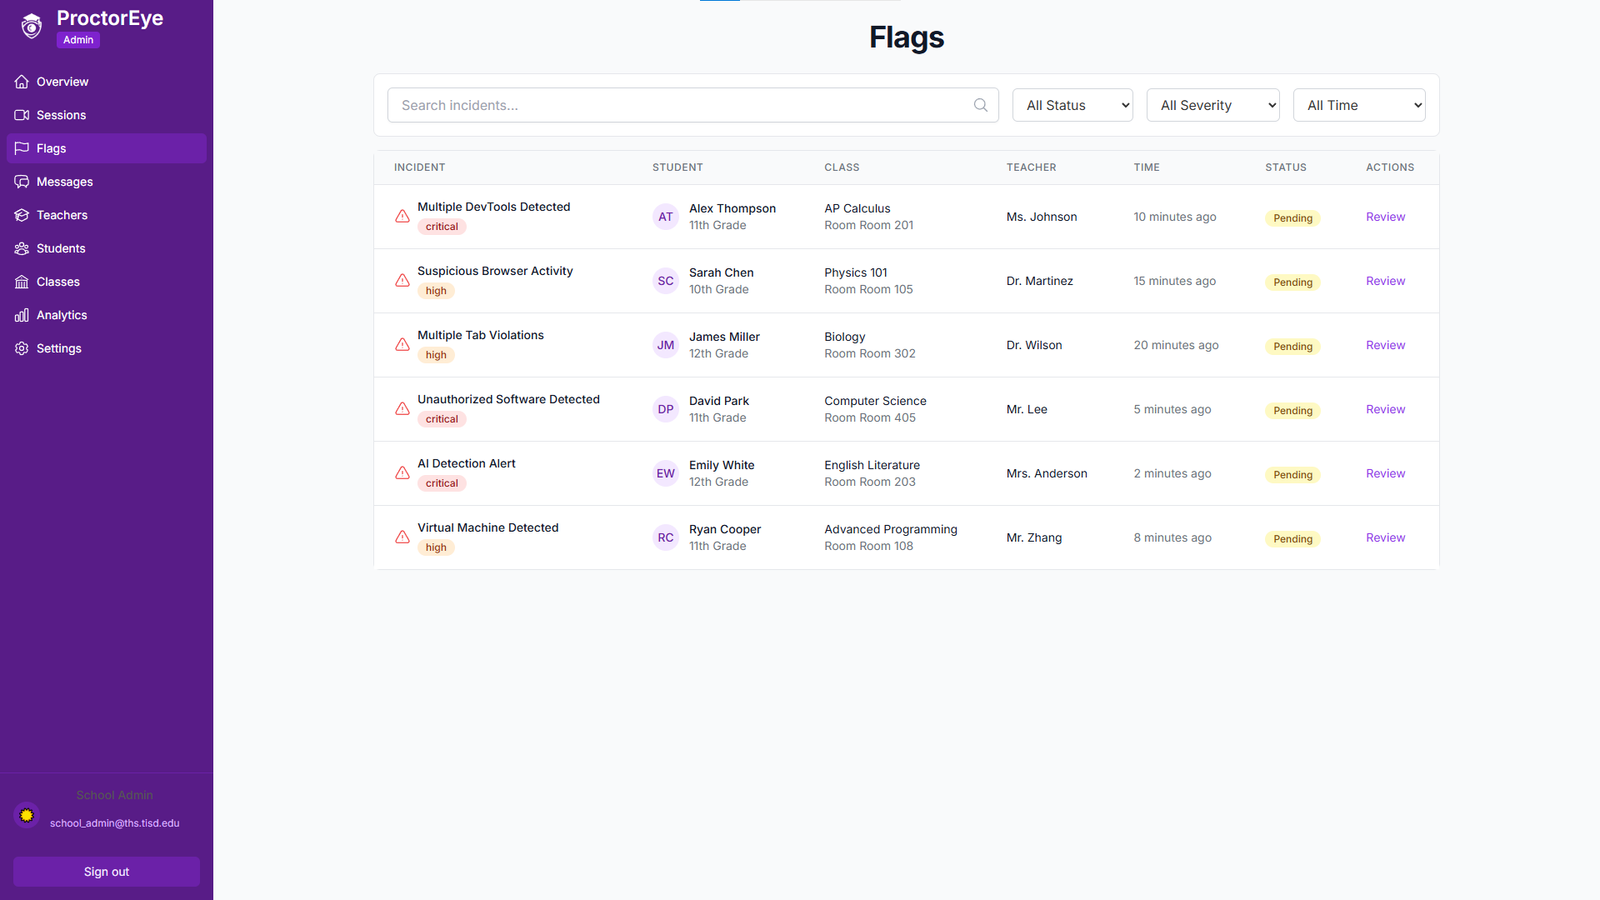Open the All Status dropdown
1600x900 pixels.
tap(1071, 105)
